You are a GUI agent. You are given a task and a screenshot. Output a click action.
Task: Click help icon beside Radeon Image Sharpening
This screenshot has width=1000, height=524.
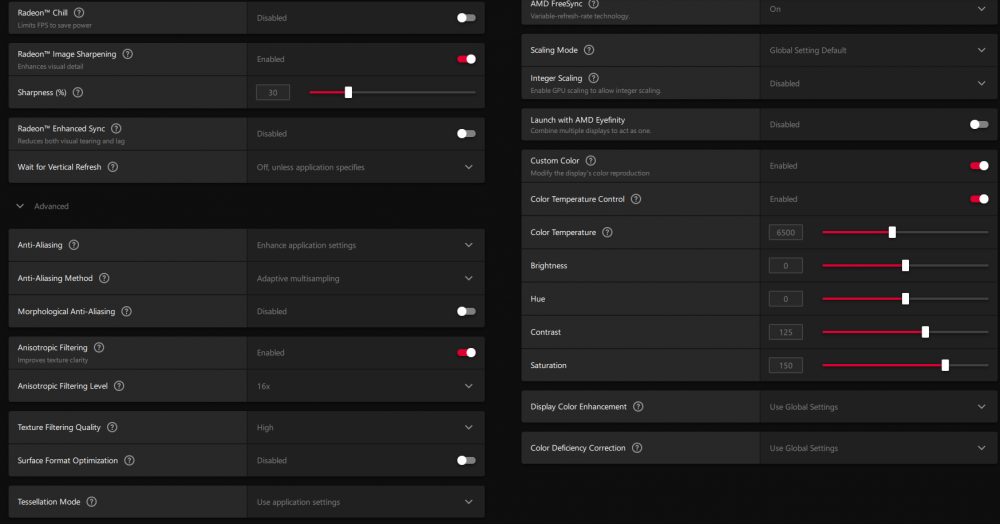(127, 54)
